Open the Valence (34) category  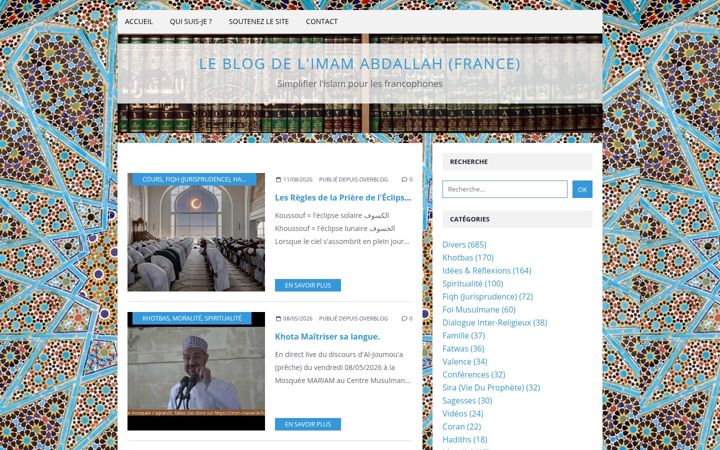pyautogui.click(x=465, y=361)
